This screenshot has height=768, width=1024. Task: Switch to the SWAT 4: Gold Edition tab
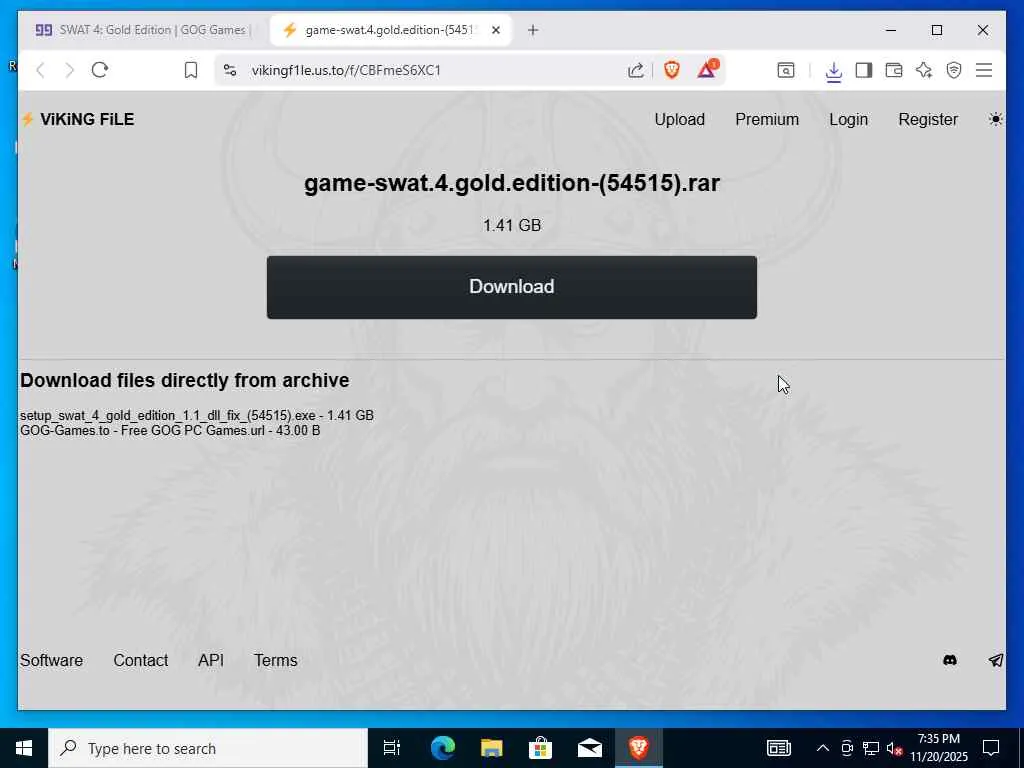[143, 30]
